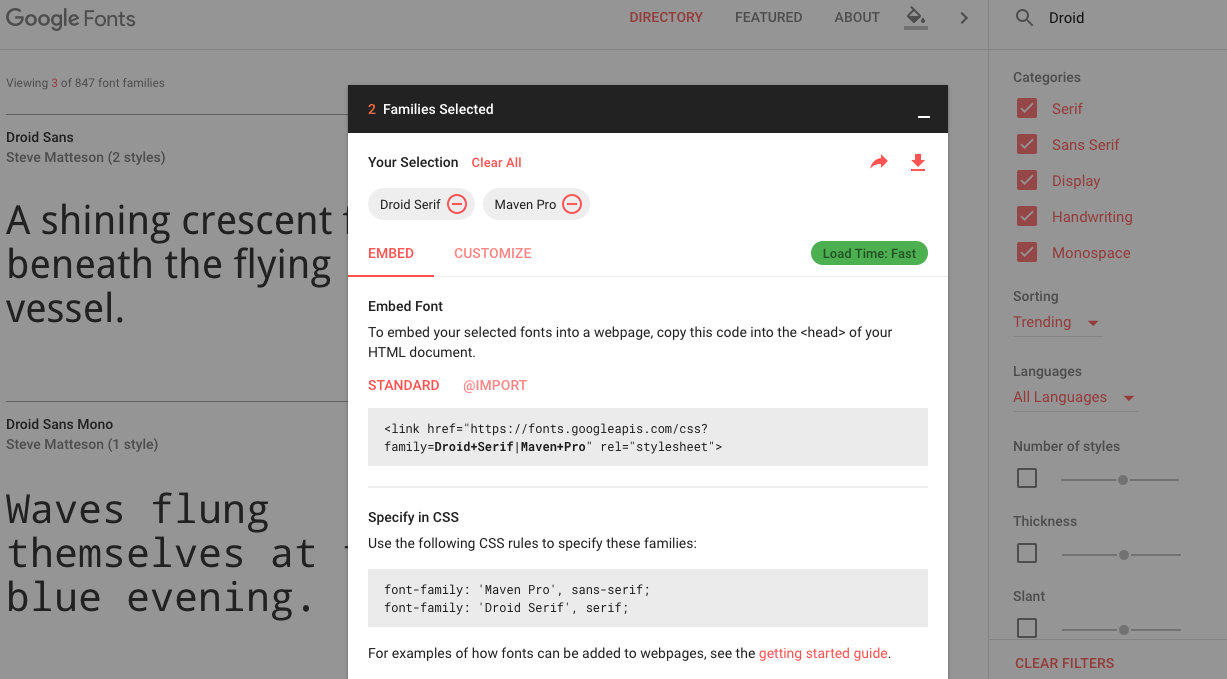1227x679 pixels.
Task: Click the right chevron in header
Action: coord(964,18)
